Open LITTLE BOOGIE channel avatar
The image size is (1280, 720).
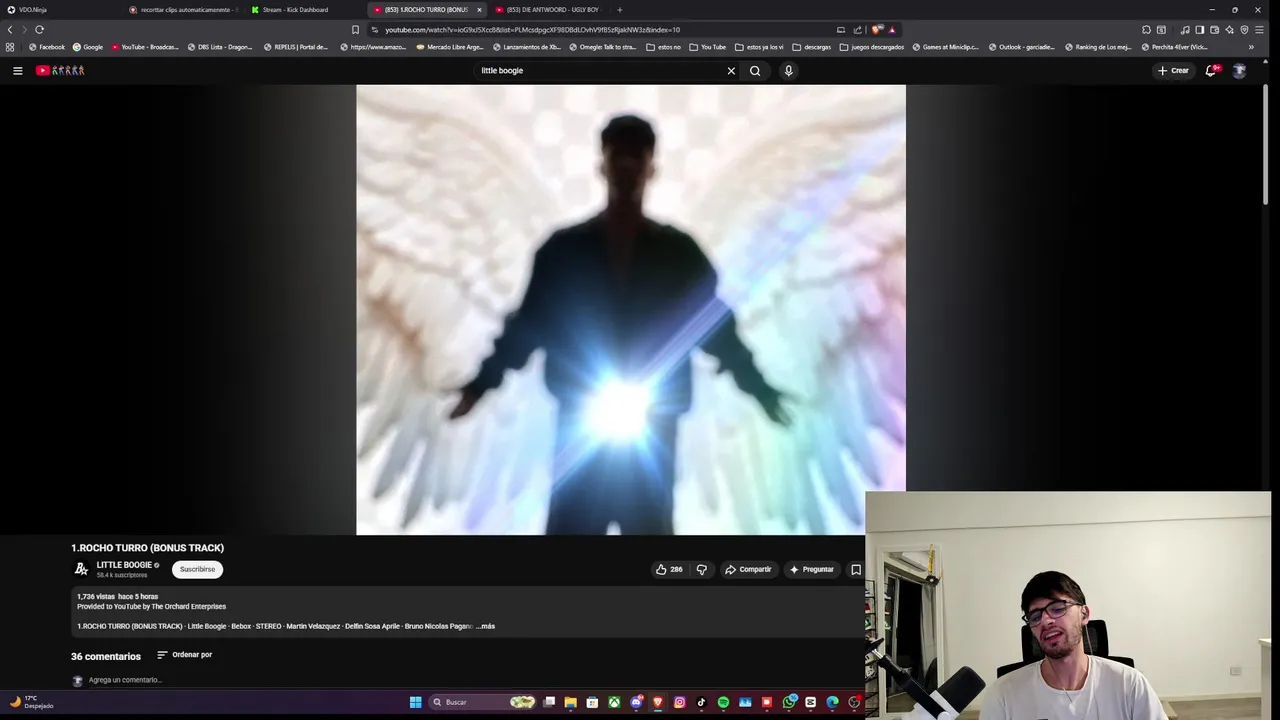81,569
